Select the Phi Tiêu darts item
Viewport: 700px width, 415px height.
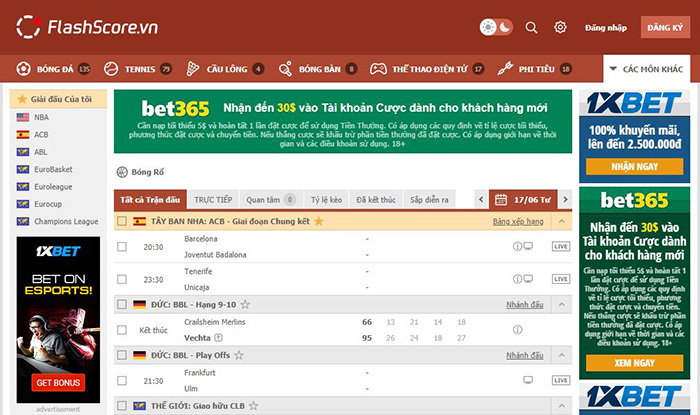tap(534, 69)
